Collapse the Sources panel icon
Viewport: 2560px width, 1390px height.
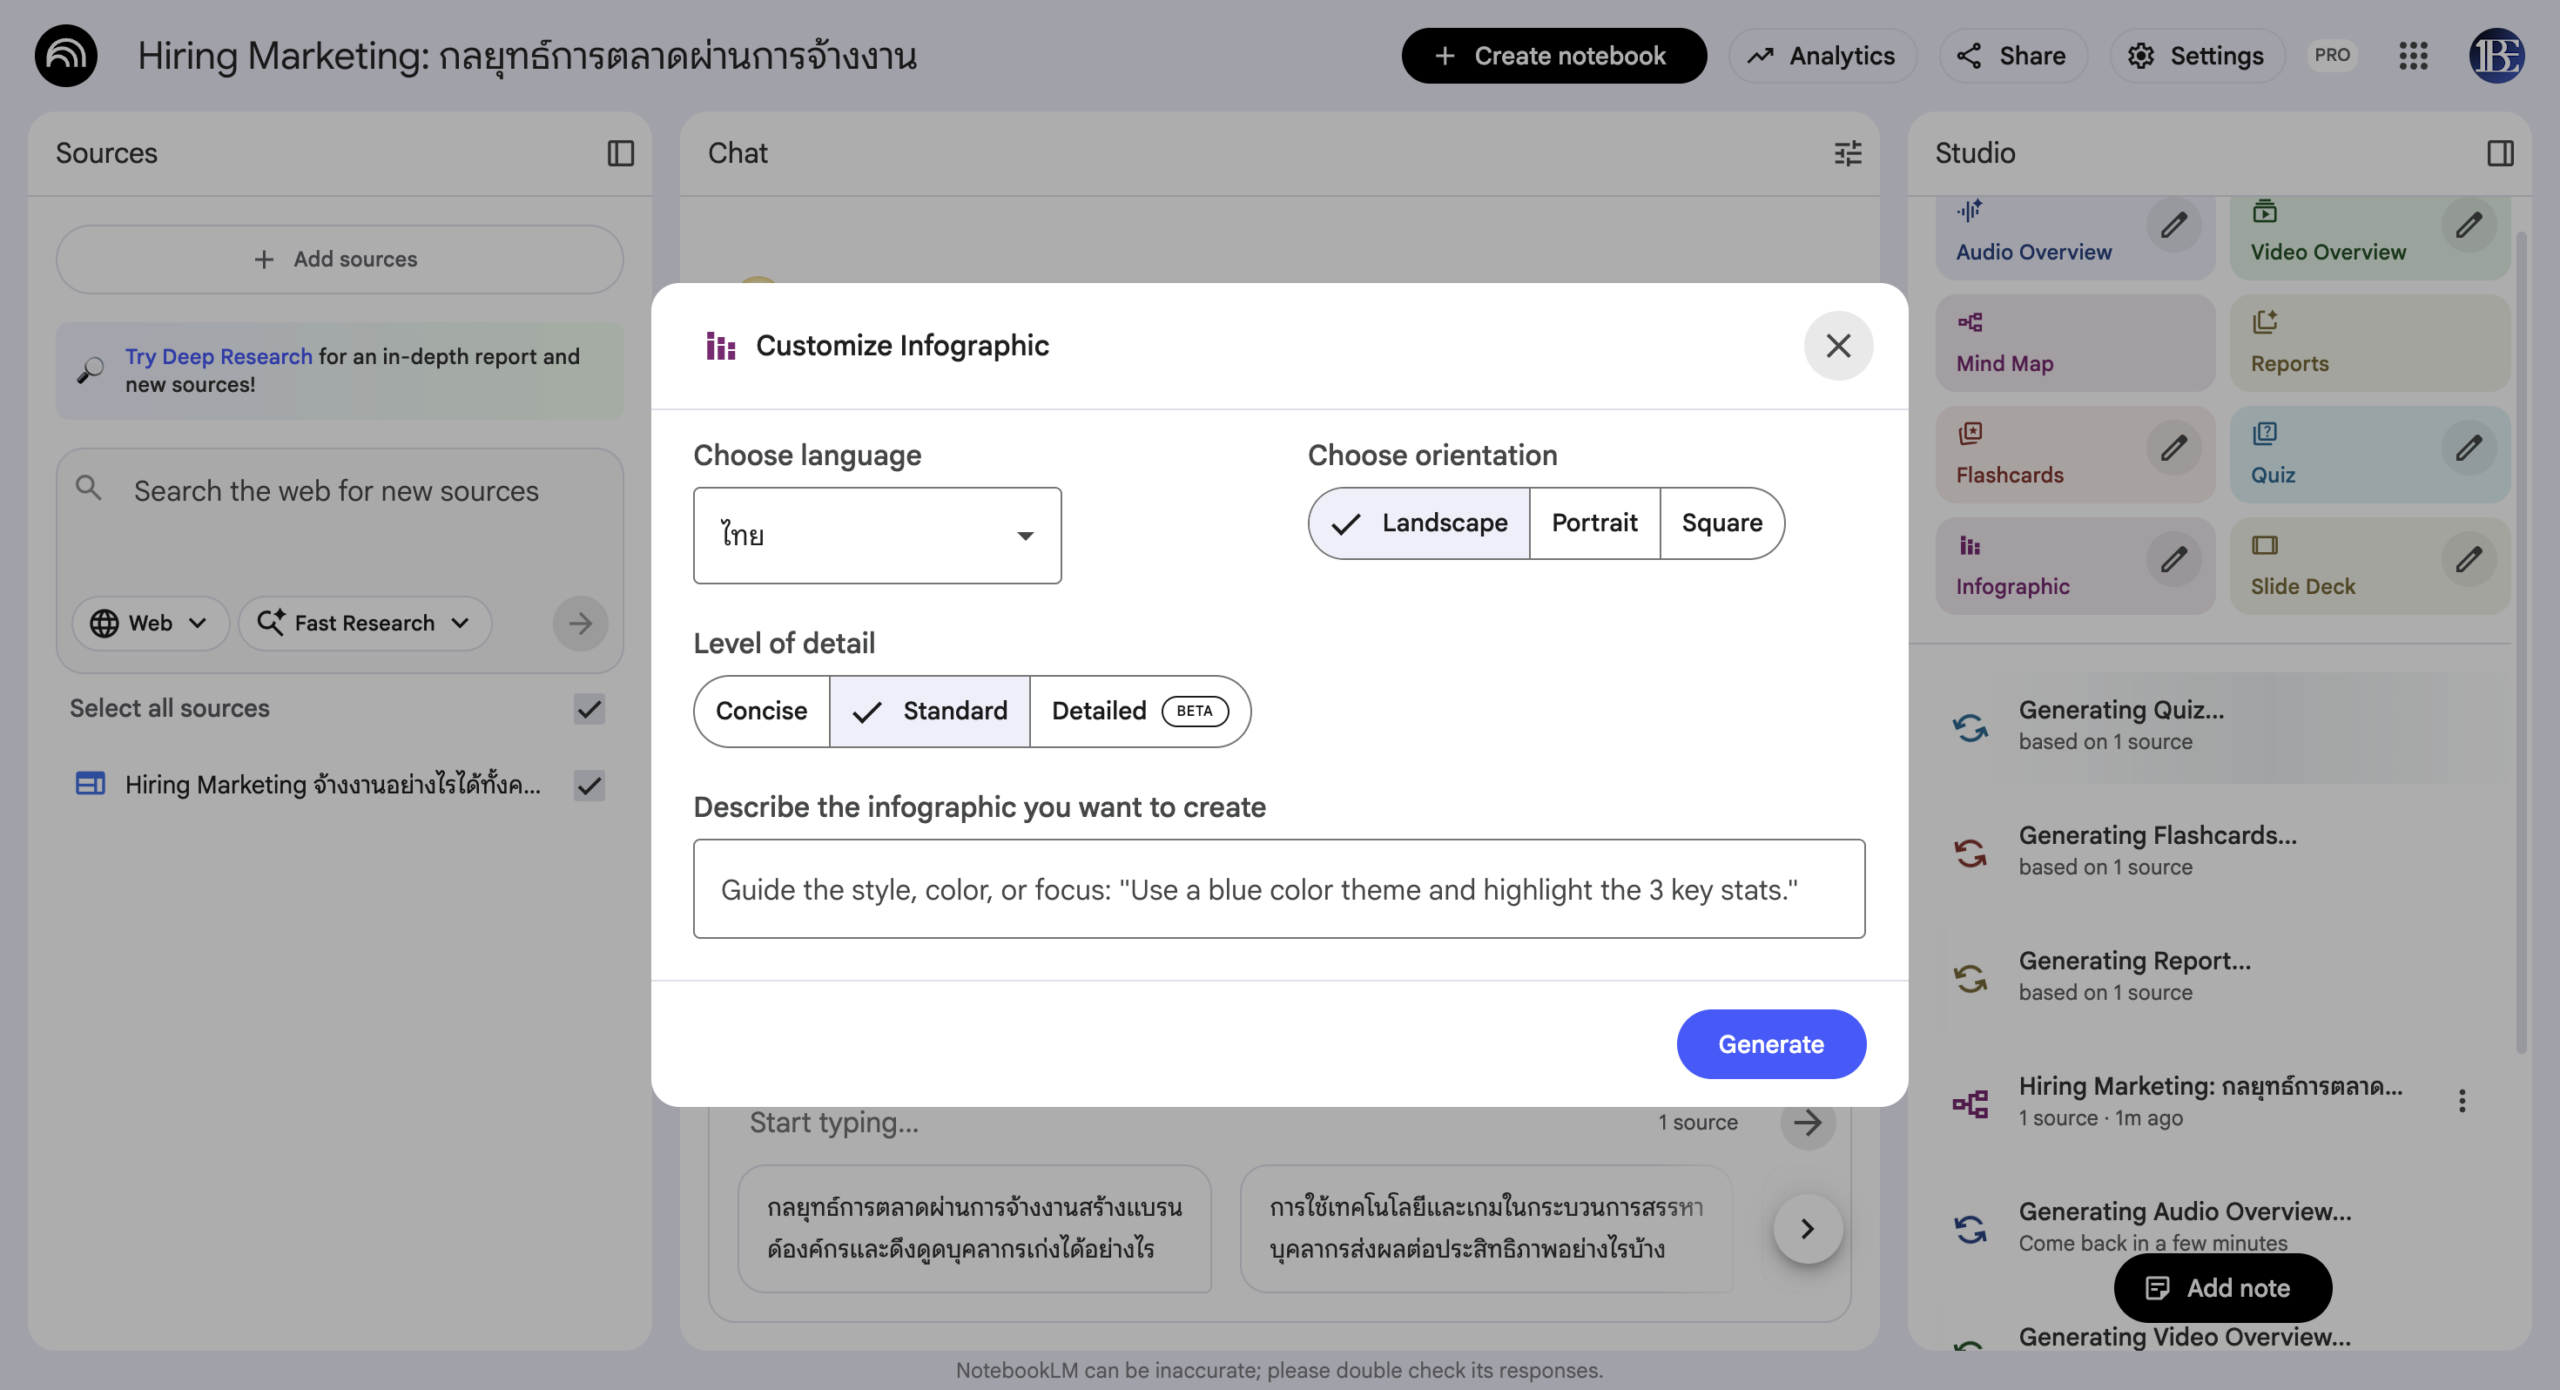coord(620,153)
